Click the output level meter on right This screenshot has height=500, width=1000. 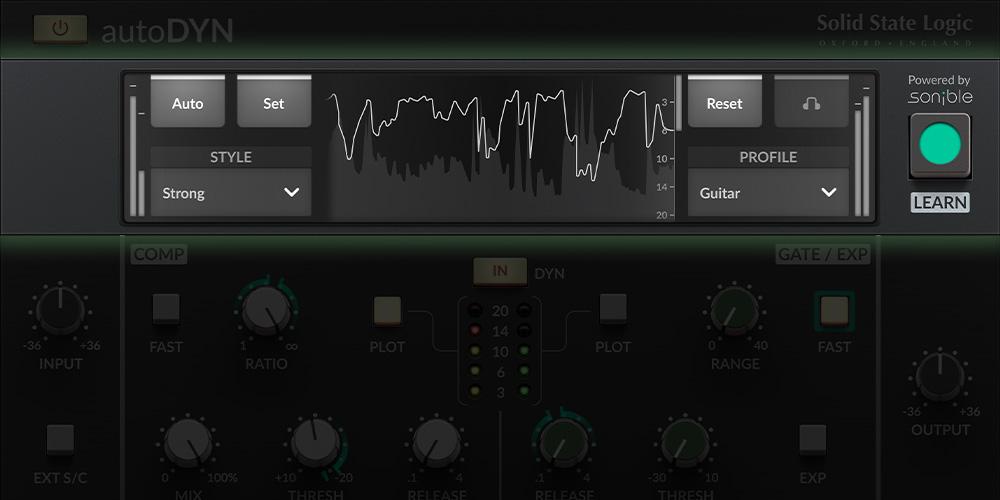click(862, 151)
